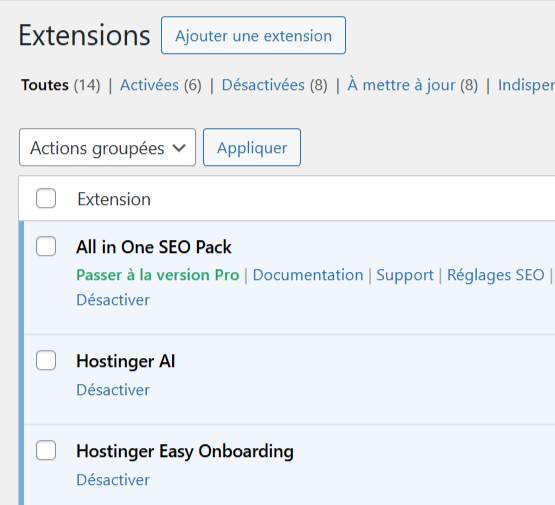
Task: Open the Actions groupées dropdown
Action: tap(108, 147)
